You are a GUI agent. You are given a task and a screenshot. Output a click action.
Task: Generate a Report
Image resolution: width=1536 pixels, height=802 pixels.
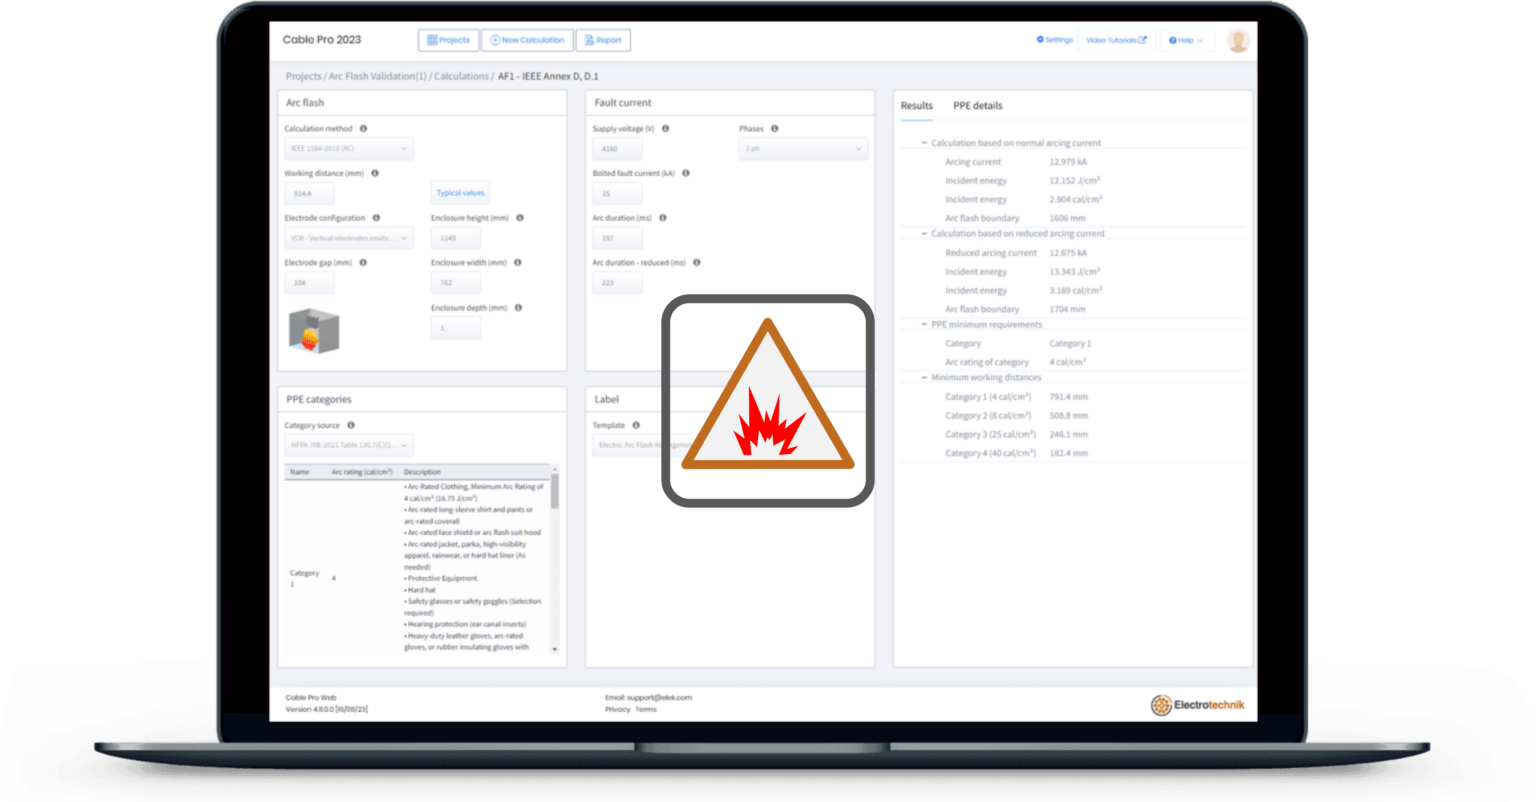(603, 40)
